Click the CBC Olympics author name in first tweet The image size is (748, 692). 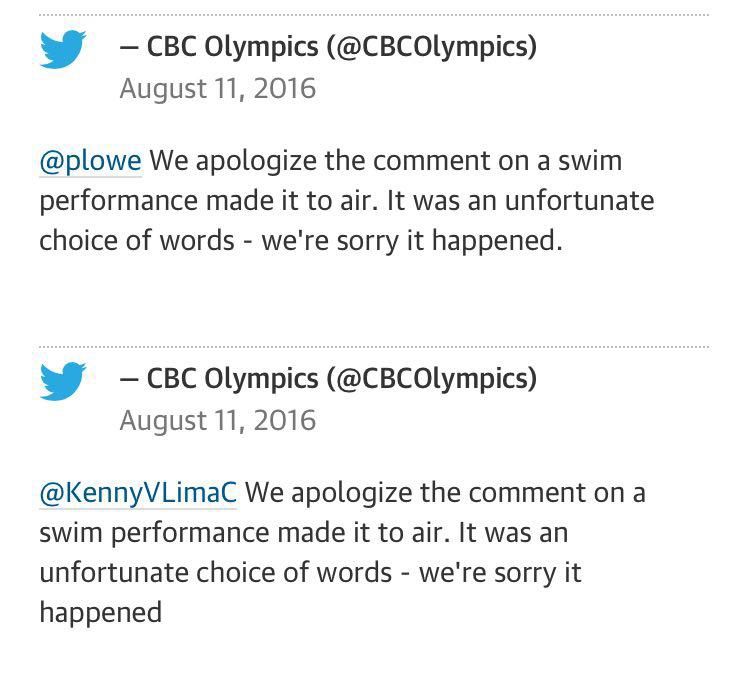coord(230,46)
